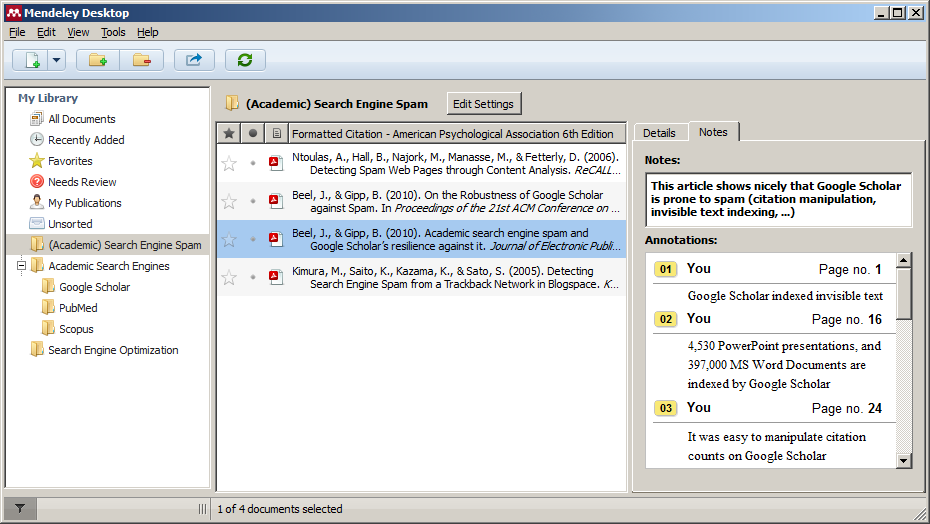Click the Add Document toolbar icon
The width and height of the screenshot is (930, 524).
(x=31, y=60)
